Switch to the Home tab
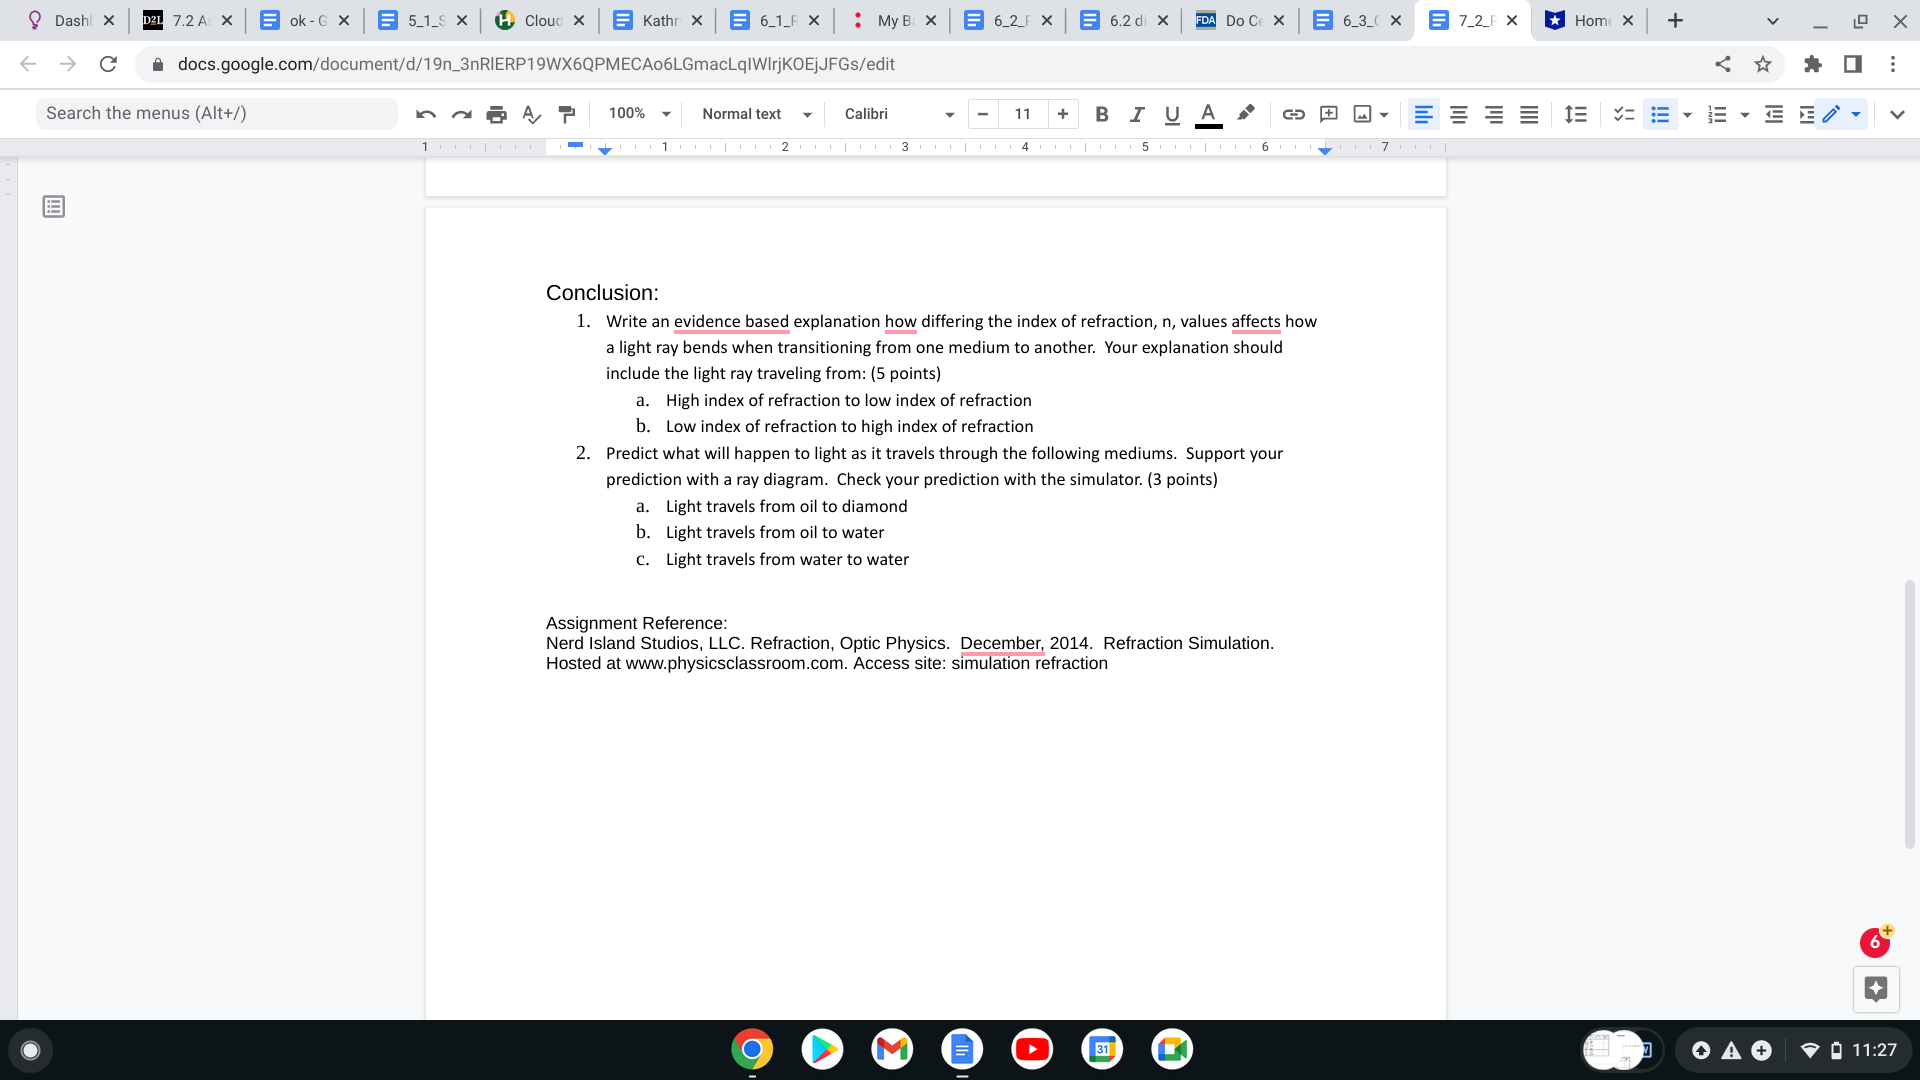 pos(1589,20)
